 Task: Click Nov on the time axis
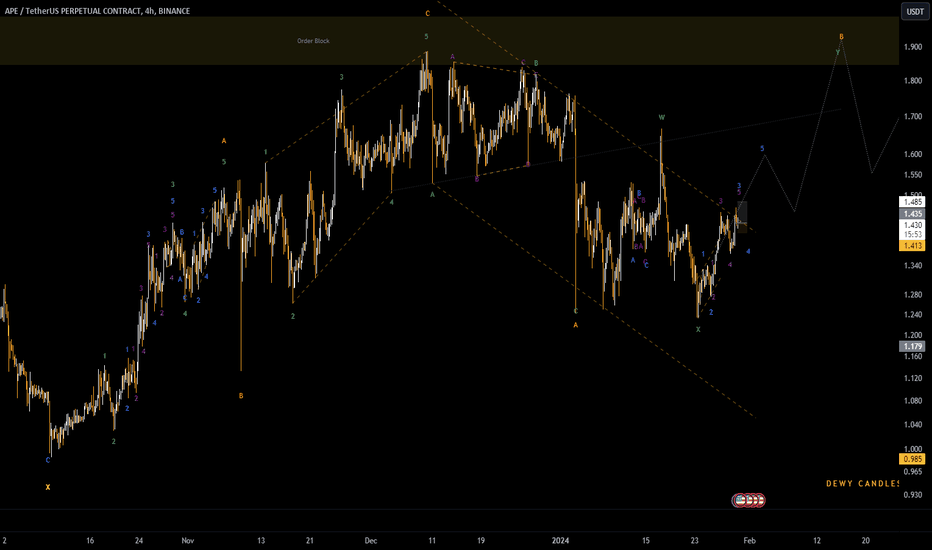coord(188,540)
